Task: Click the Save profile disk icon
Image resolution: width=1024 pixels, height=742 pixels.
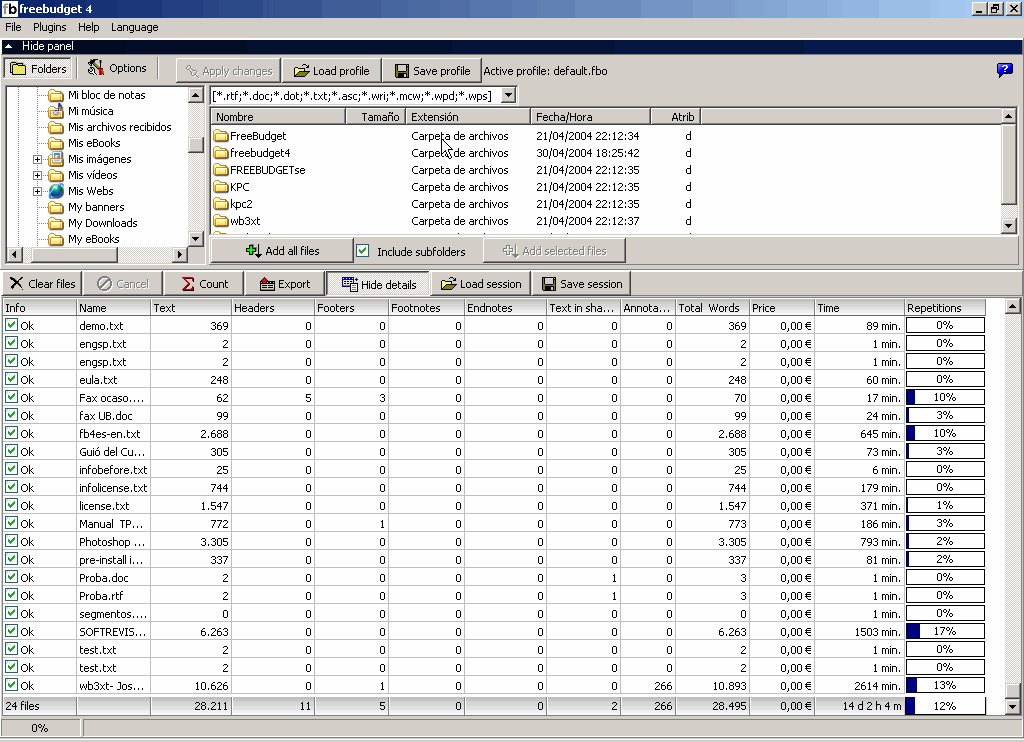Action: (x=401, y=71)
